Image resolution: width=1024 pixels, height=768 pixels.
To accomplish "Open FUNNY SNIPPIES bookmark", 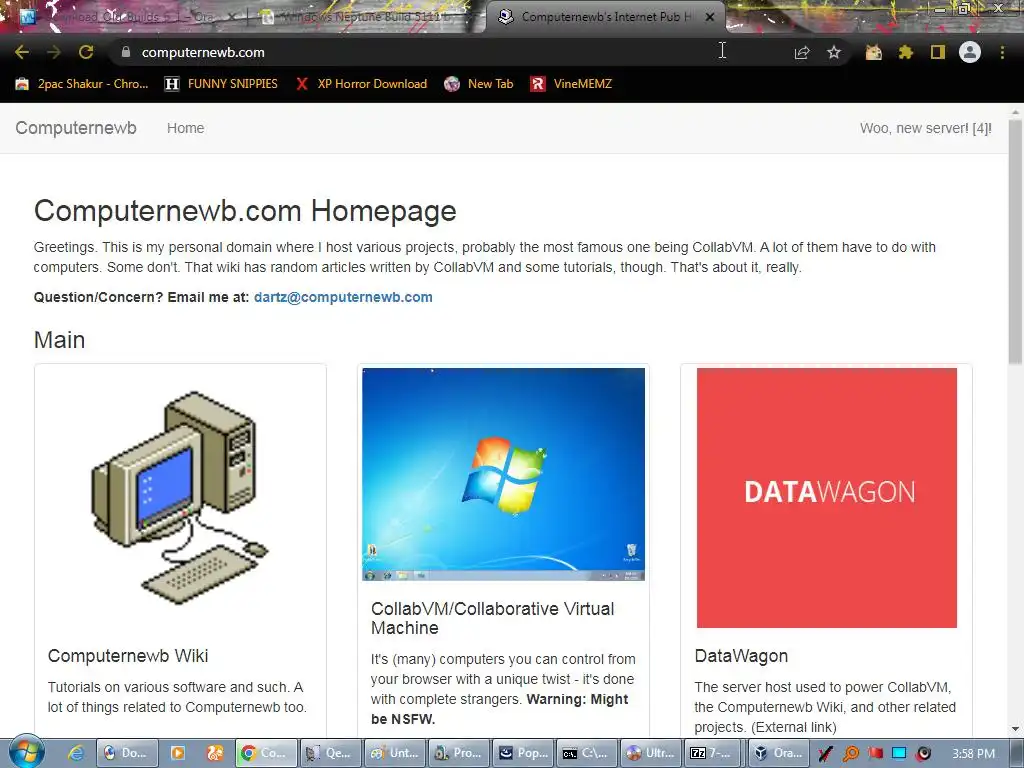I will [221, 84].
